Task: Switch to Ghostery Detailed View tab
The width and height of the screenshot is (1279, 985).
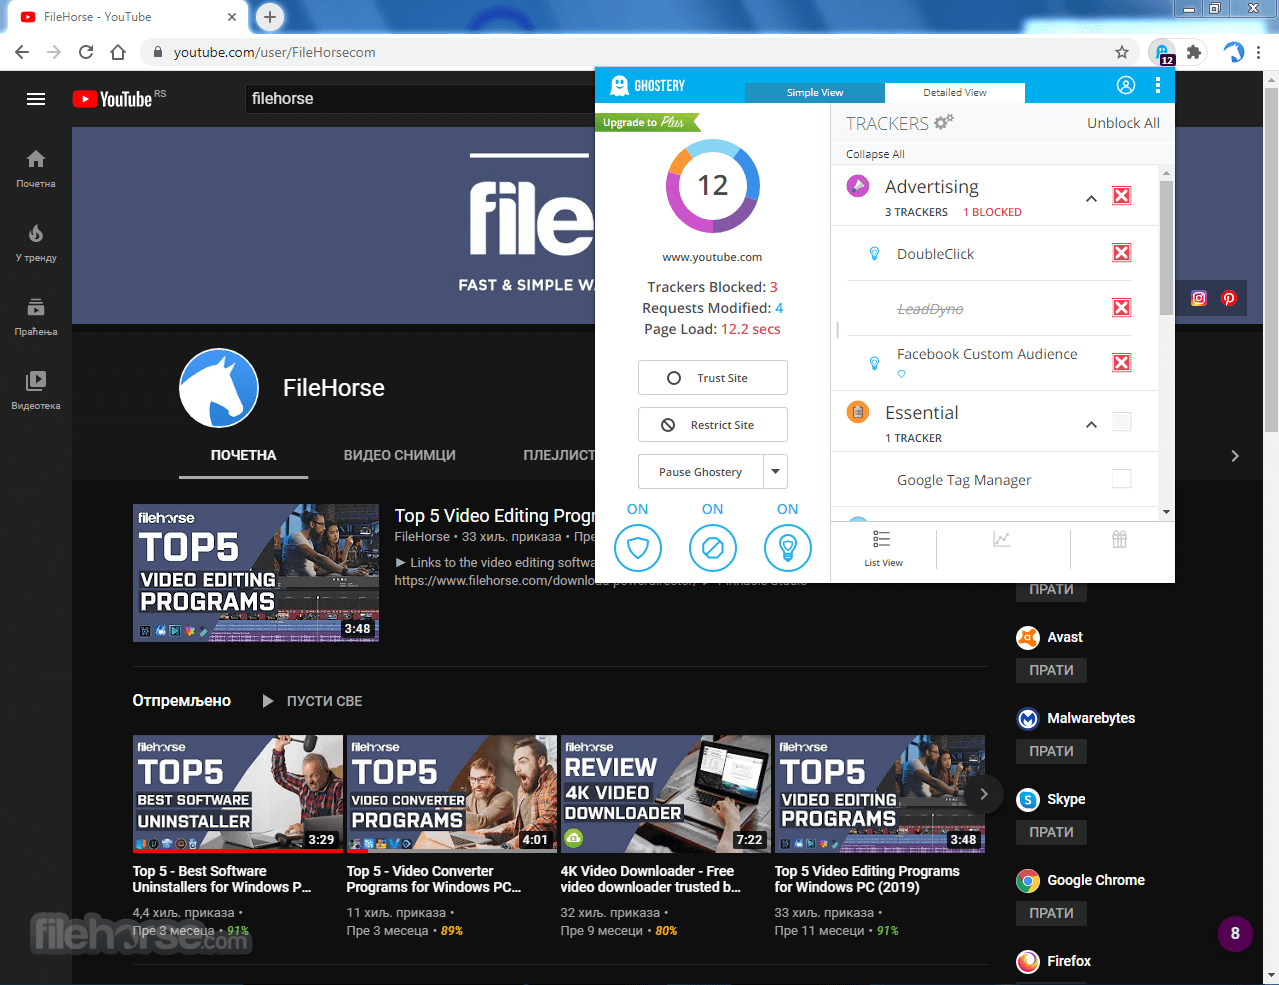Action: pyautogui.click(x=955, y=92)
